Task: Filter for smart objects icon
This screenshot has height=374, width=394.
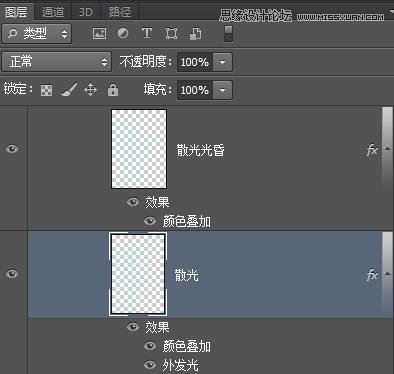Action: tap(196, 34)
